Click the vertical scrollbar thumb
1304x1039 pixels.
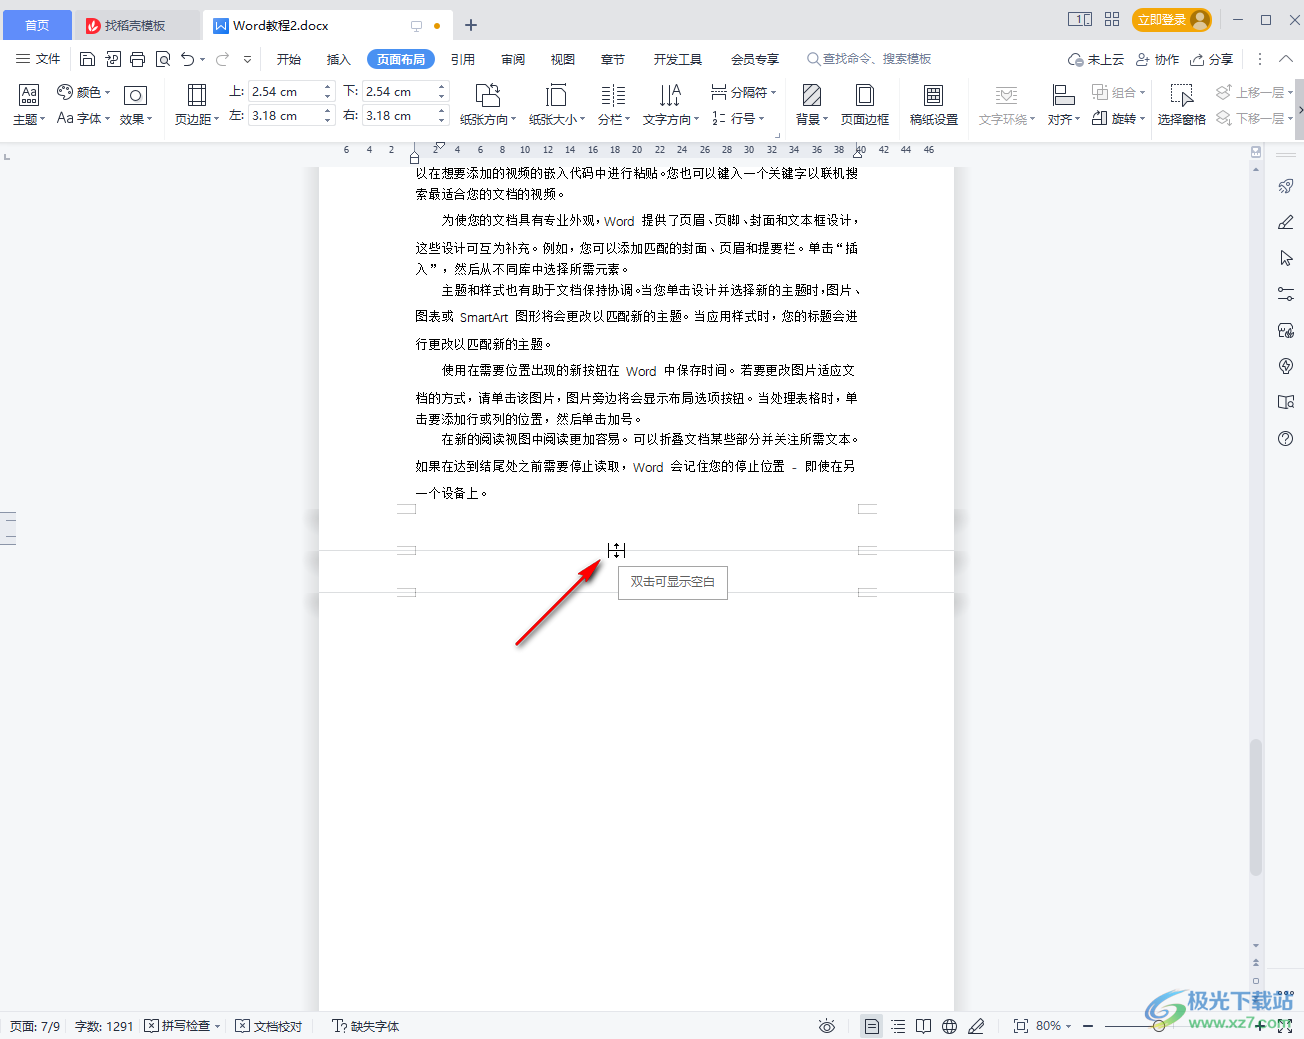[1256, 808]
